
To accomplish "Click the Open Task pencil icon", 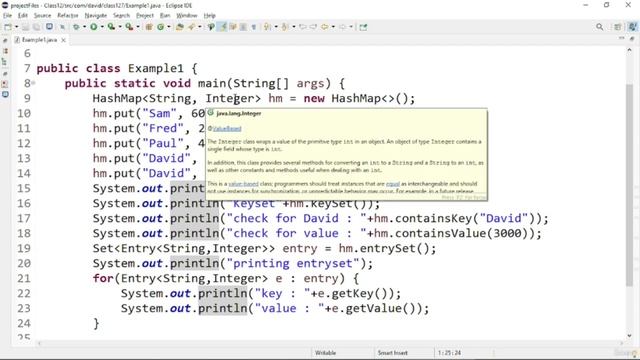I will pyautogui.click(x=191, y=27).
